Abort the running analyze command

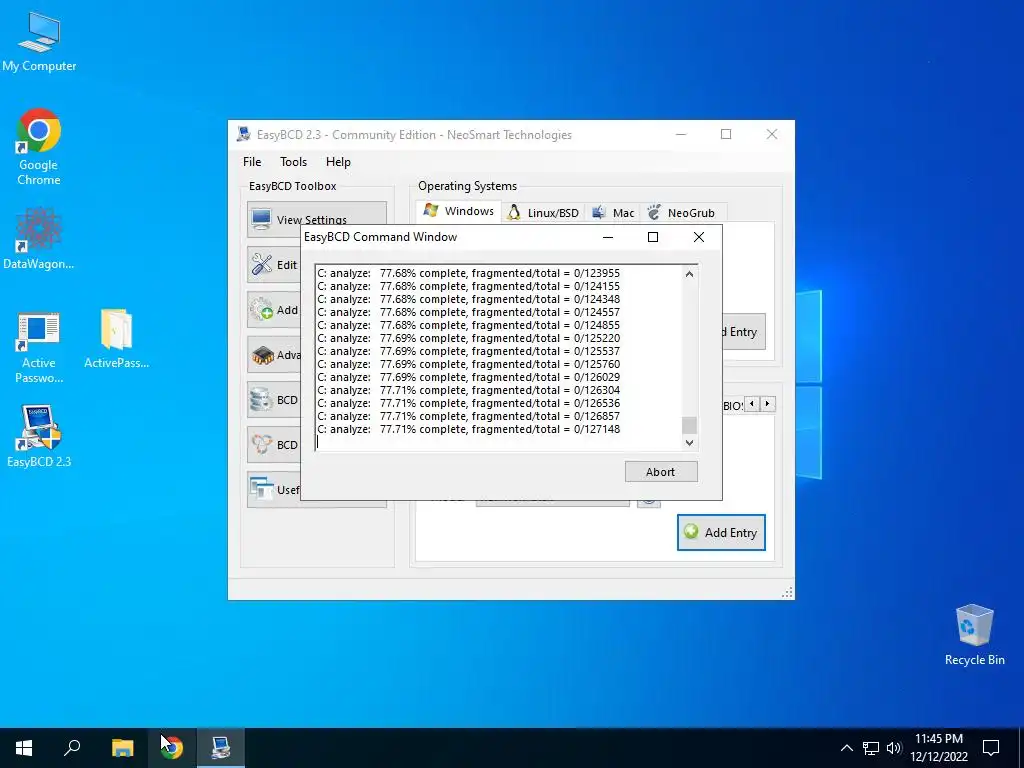661,472
